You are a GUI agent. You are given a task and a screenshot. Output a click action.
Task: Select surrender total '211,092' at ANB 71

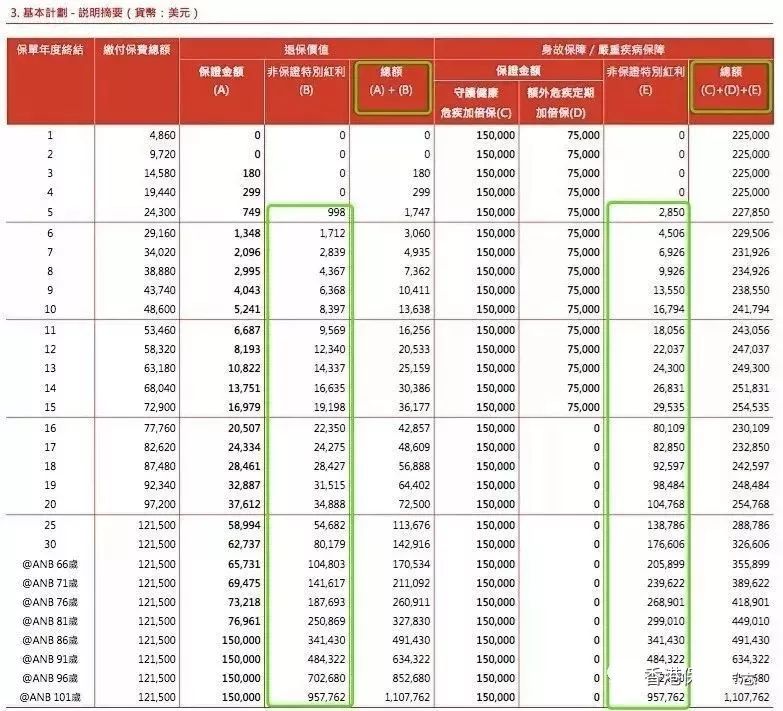(x=411, y=583)
